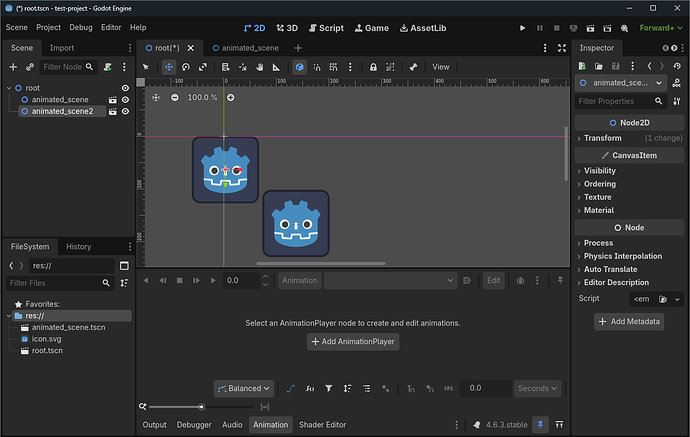The width and height of the screenshot is (690, 437).
Task: Open the View menu button
Action: 440,67
